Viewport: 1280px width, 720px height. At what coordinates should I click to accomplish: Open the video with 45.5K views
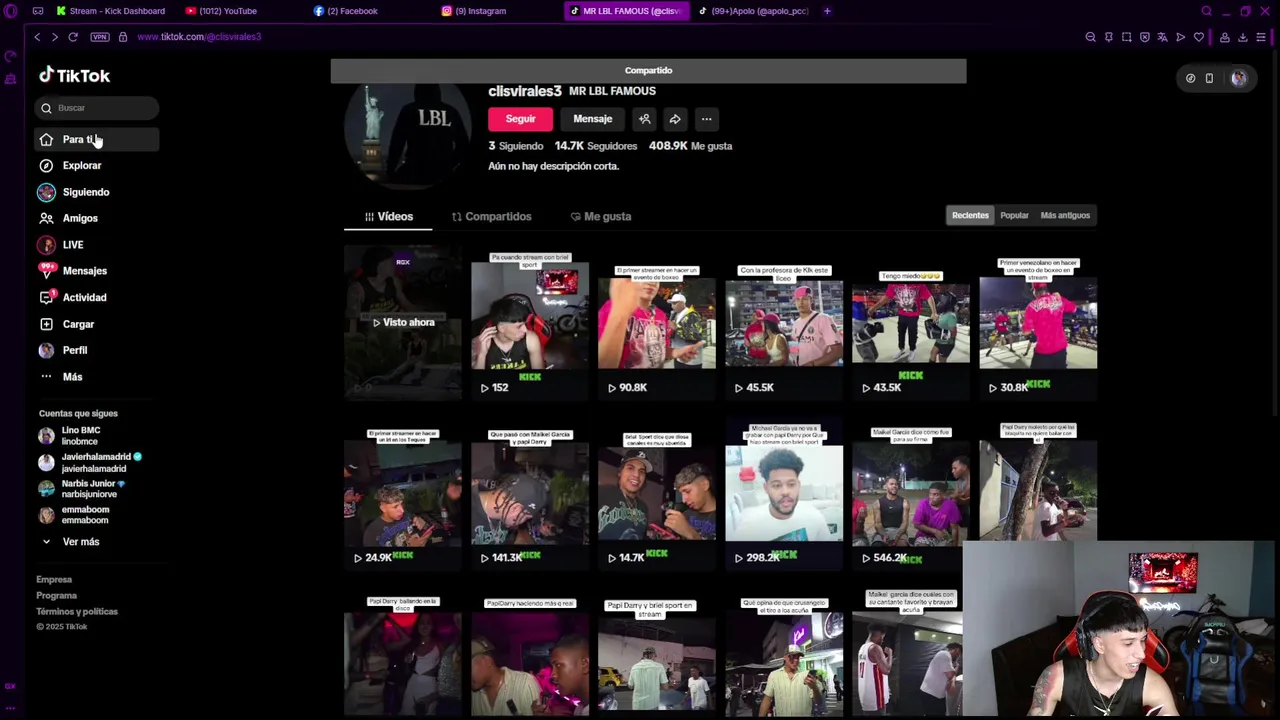coord(784,322)
